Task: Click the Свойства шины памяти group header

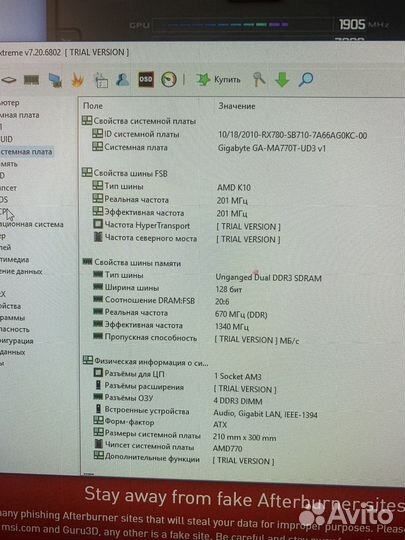Action: [132, 263]
